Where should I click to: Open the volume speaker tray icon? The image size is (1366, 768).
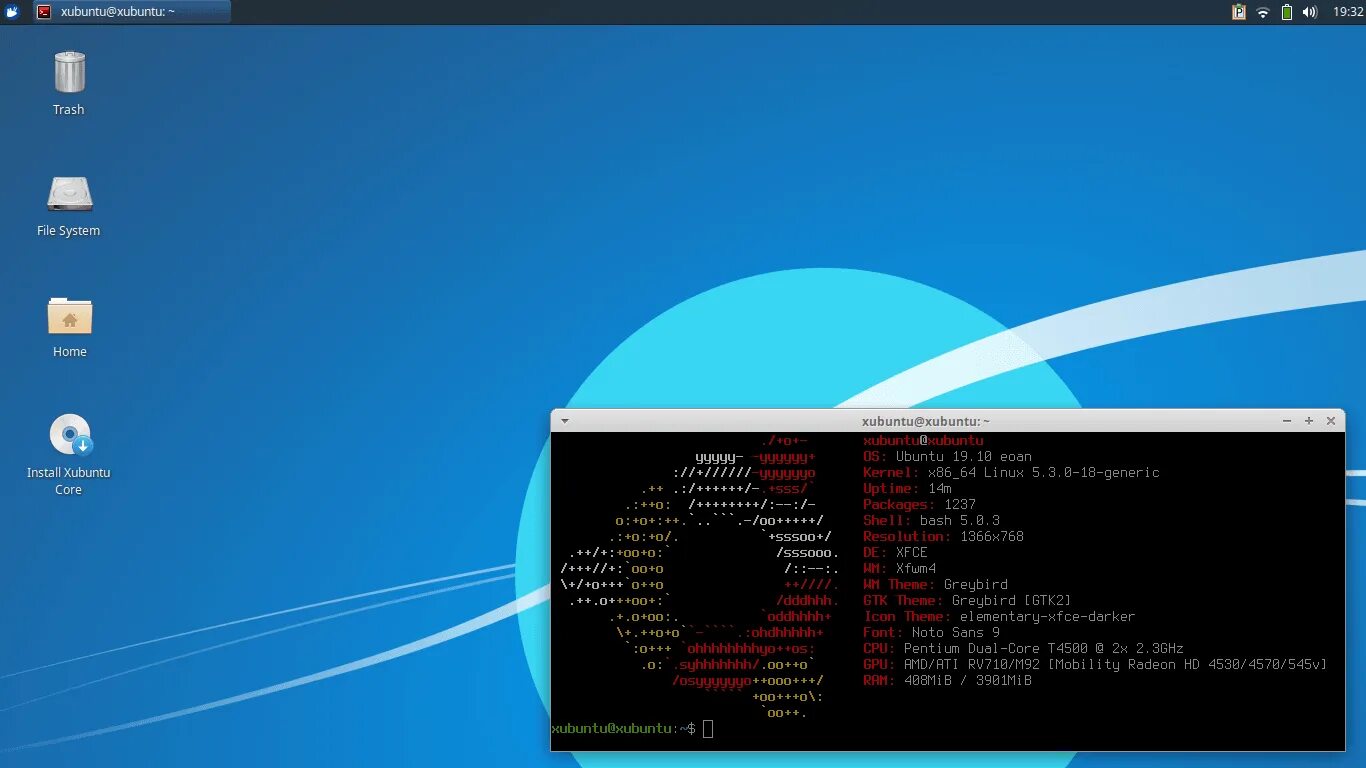pyautogui.click(x=1310, y=12)
